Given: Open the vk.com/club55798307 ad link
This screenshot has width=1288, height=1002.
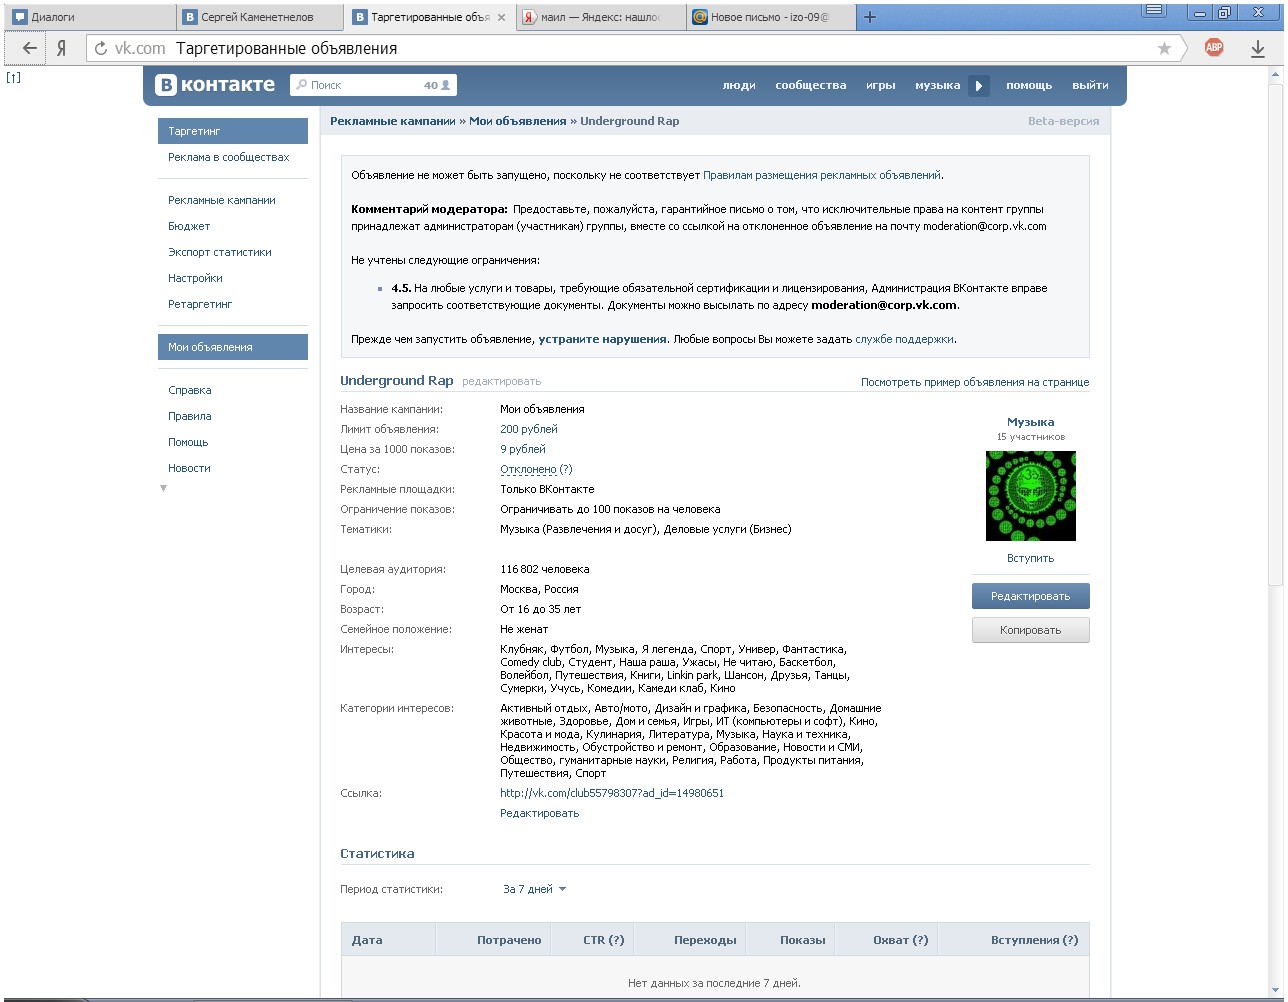Looking at the screenshot, I should tap(612, 793).
